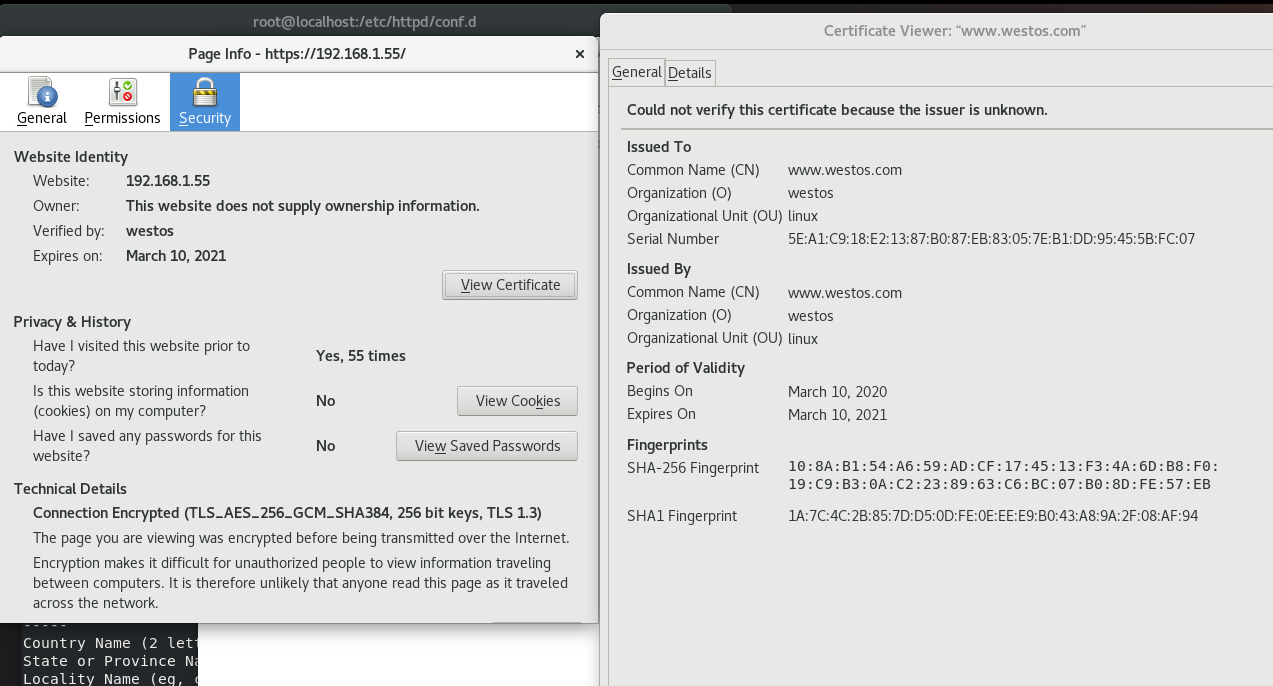This screenshot has width=1273, height=686.
Task: Click the Connection Encrypted details line
Action: (287, 513)
